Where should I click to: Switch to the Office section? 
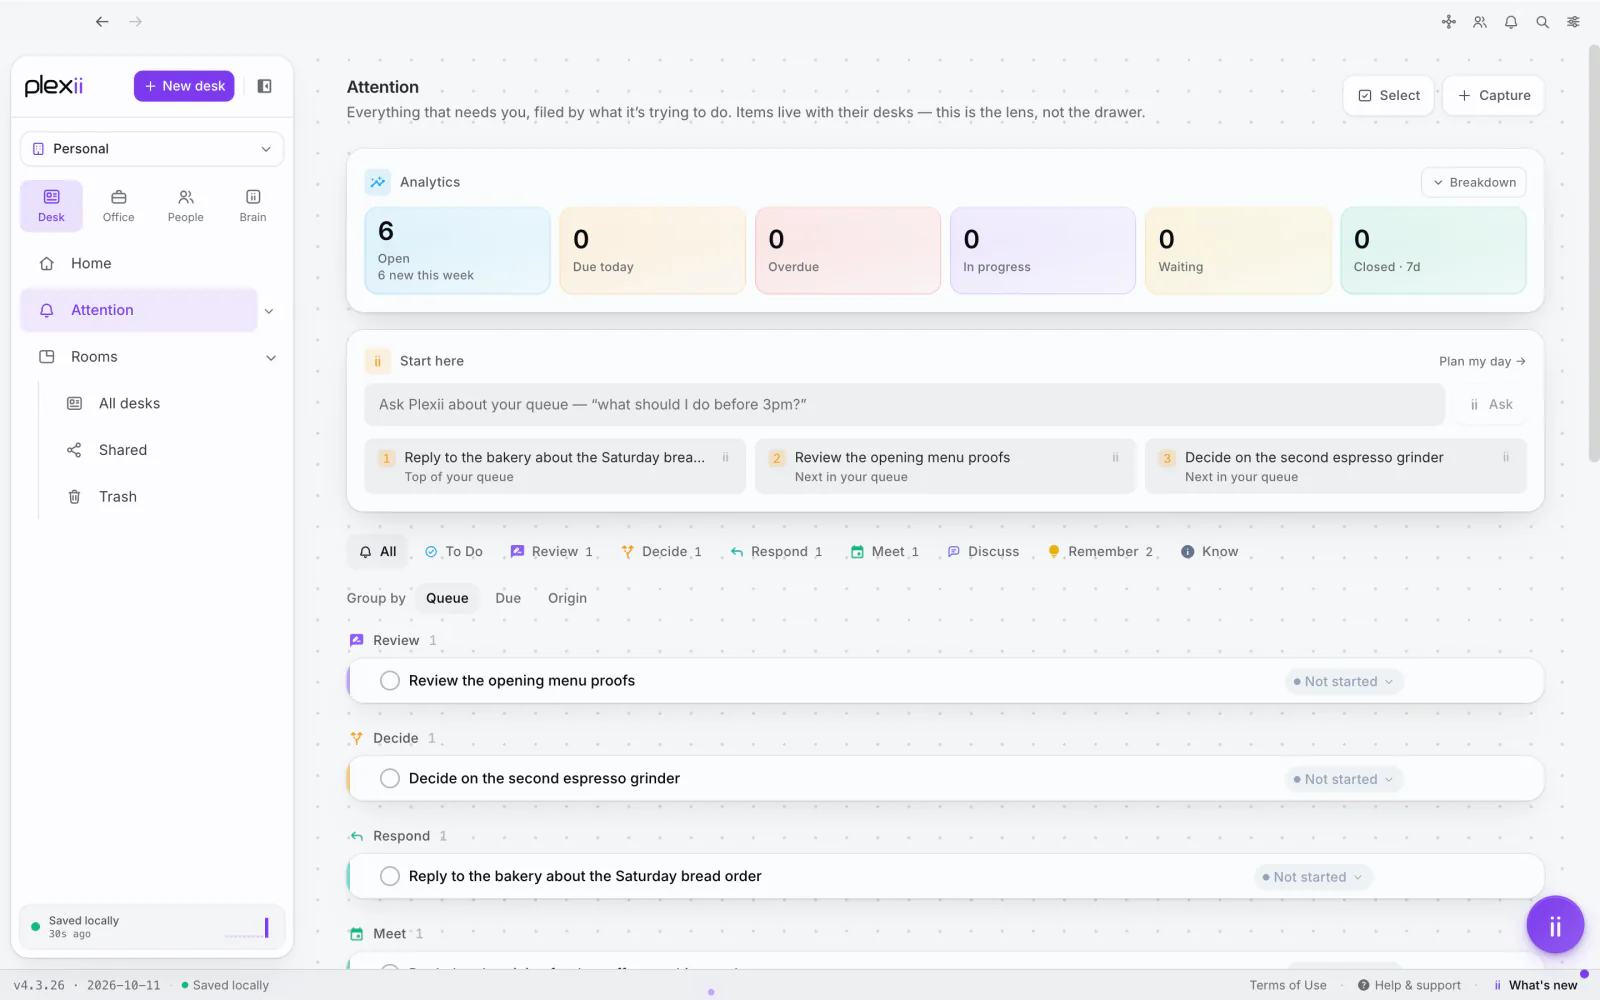tap(118, 206)
